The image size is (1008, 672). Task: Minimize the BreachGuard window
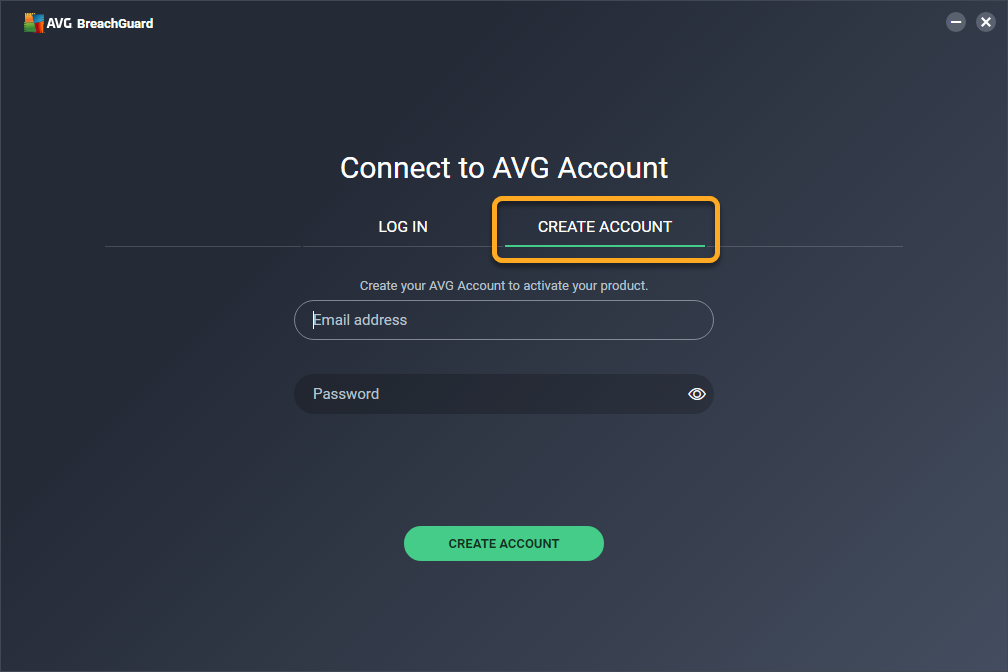coord(956,22)
